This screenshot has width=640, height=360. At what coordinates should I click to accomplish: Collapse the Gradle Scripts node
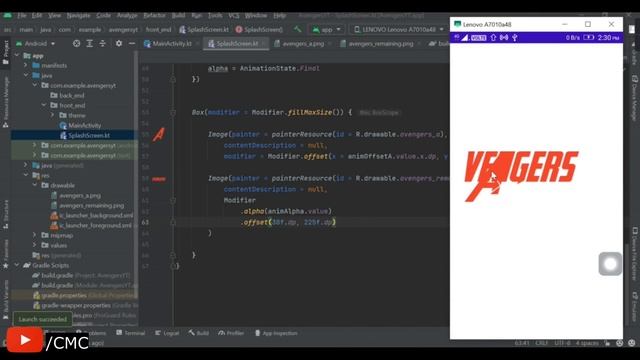pyautogui.click(x=17, y=265)
